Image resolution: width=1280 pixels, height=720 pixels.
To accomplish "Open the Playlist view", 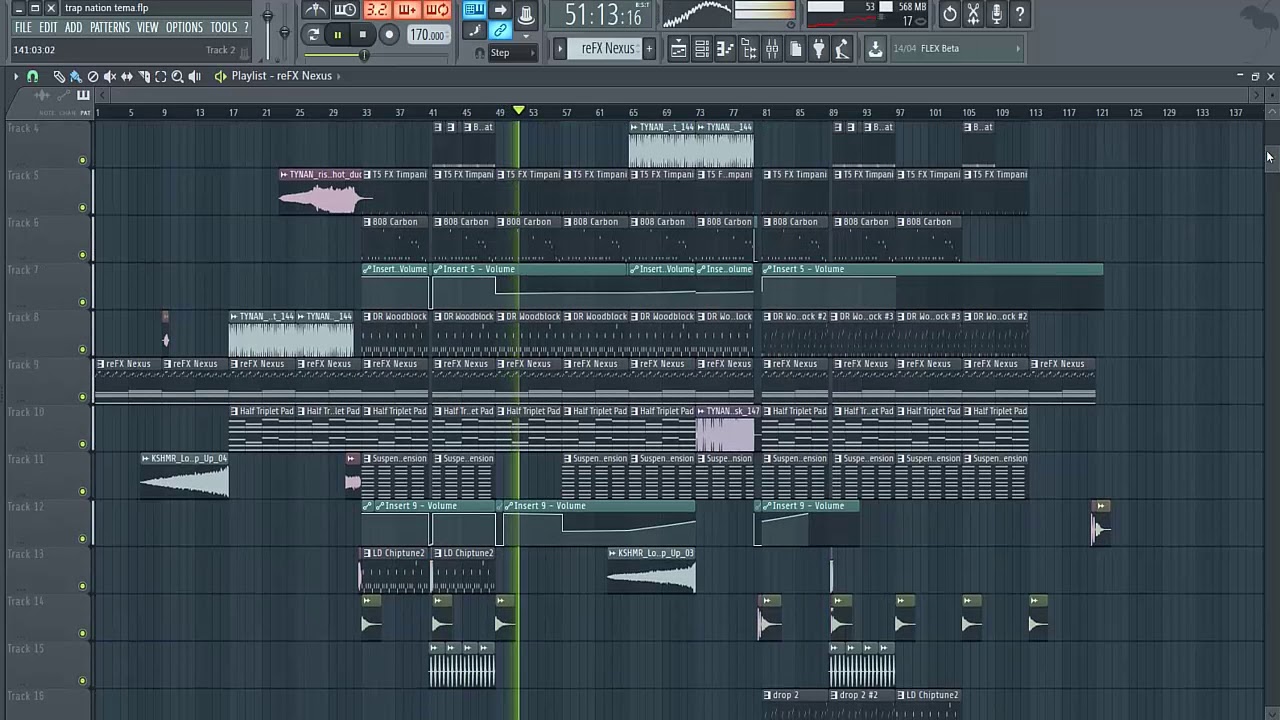I will click(x=678, y=49).
